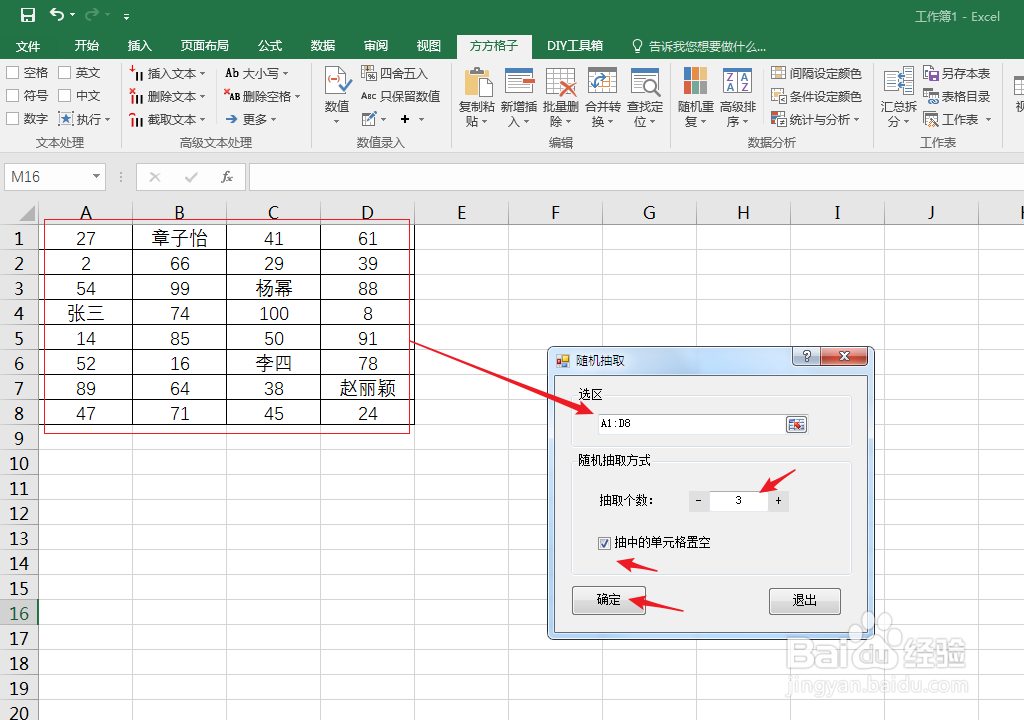Click the help question mark in 随机抽取 dialog

[x=807, y=356]
